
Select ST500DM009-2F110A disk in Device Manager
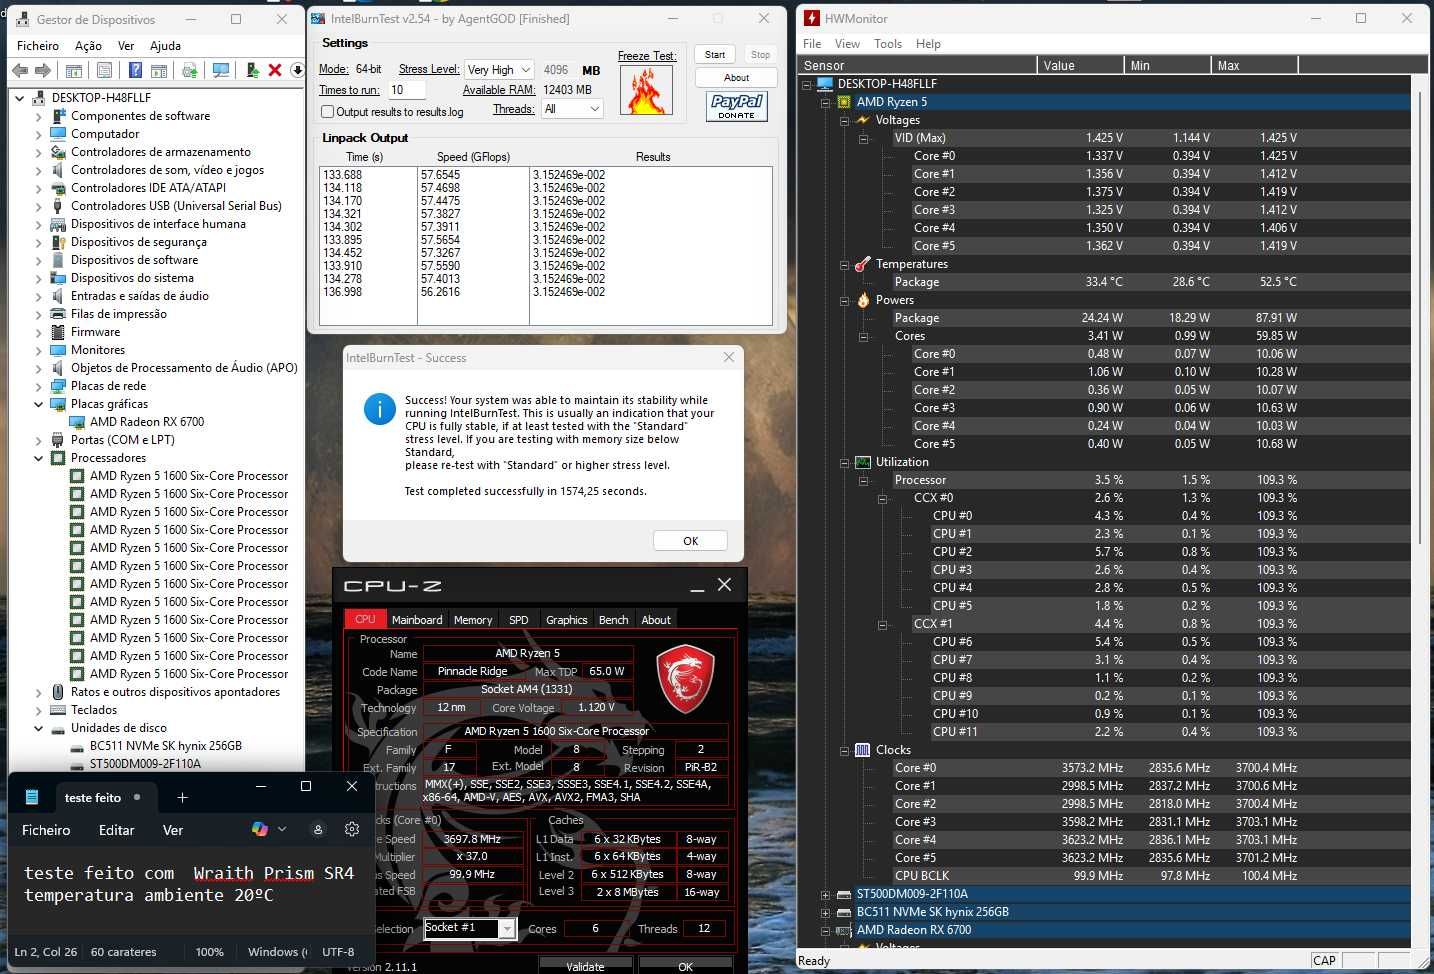(145, 764)
